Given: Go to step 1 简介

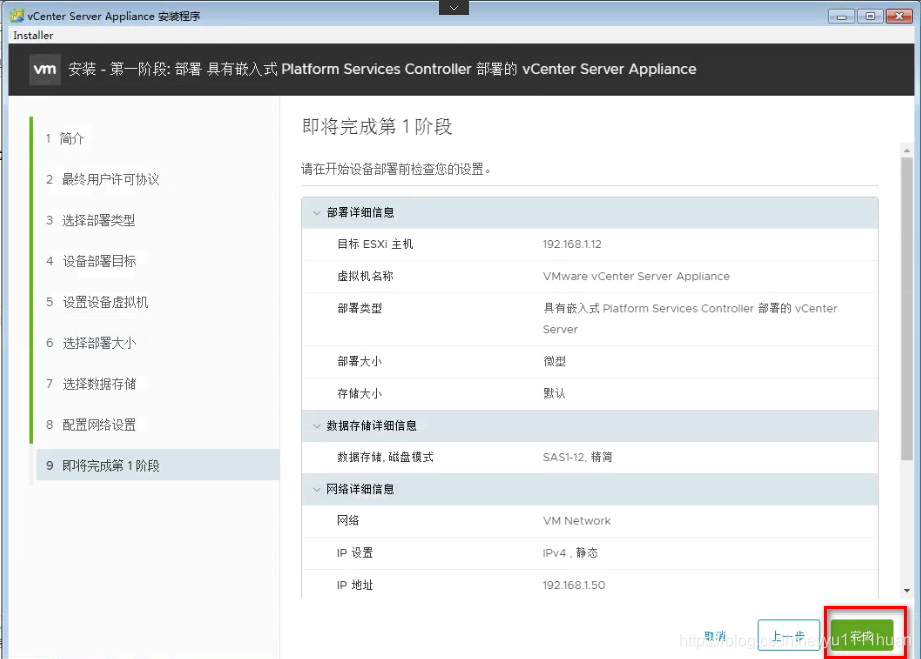Looking at the screenshot, I should (65, 139).
